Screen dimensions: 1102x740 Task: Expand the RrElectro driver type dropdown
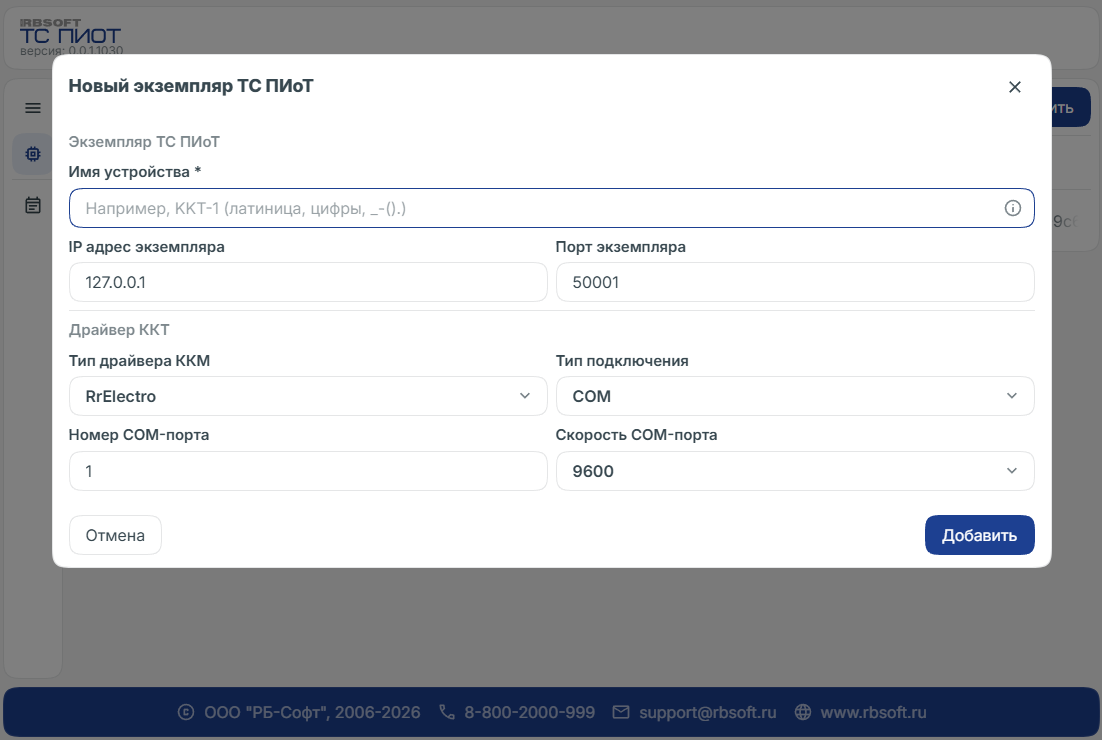308,396
